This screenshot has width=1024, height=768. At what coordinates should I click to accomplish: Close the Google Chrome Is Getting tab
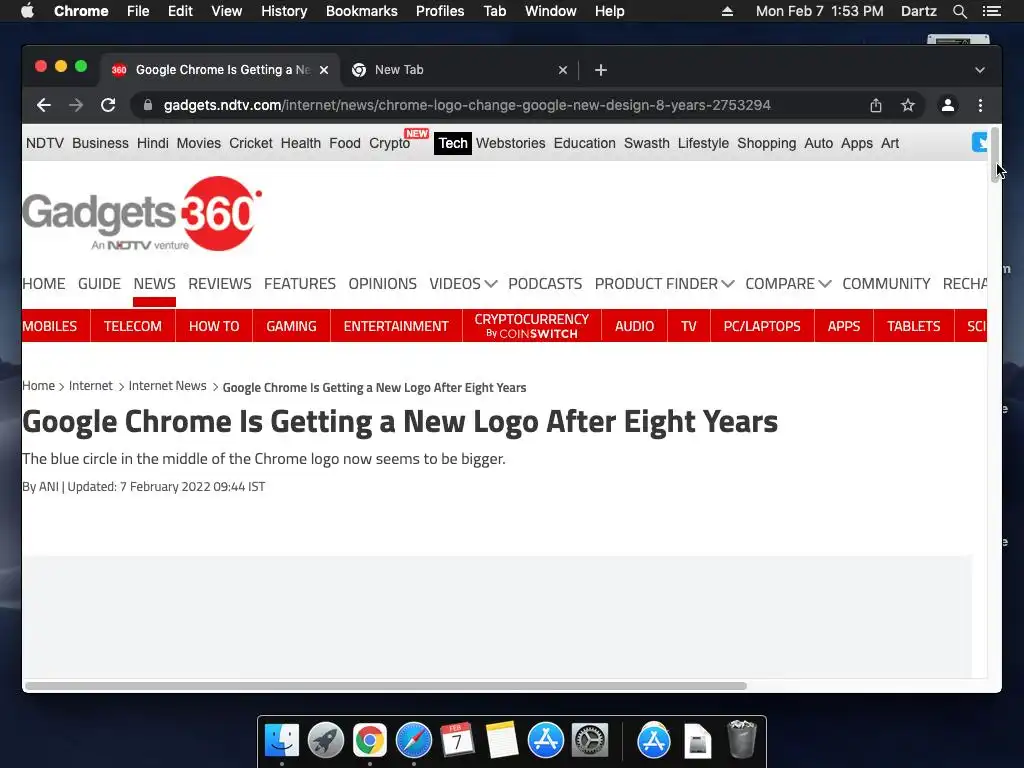(324, 70)
